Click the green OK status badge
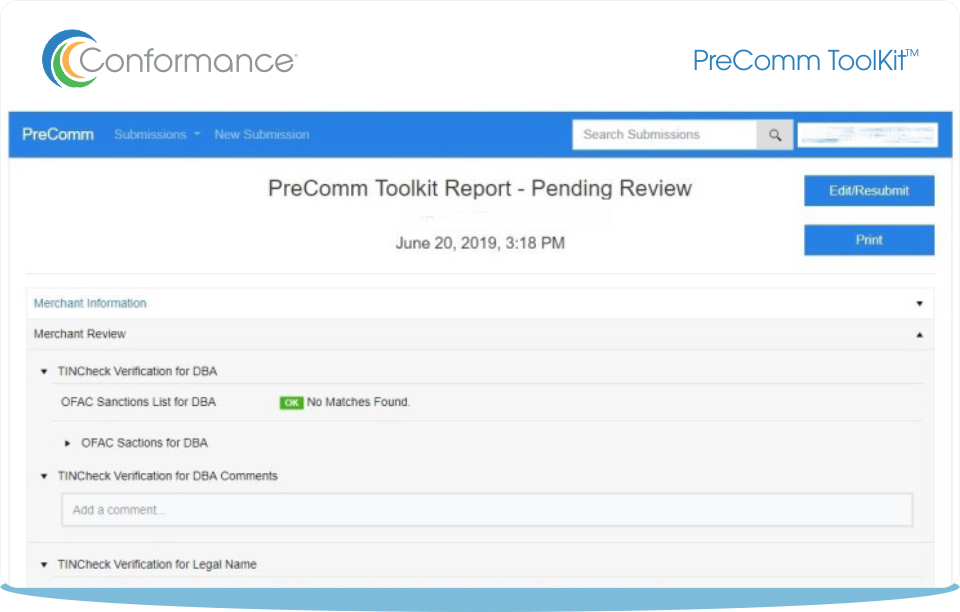 (291, 403)
